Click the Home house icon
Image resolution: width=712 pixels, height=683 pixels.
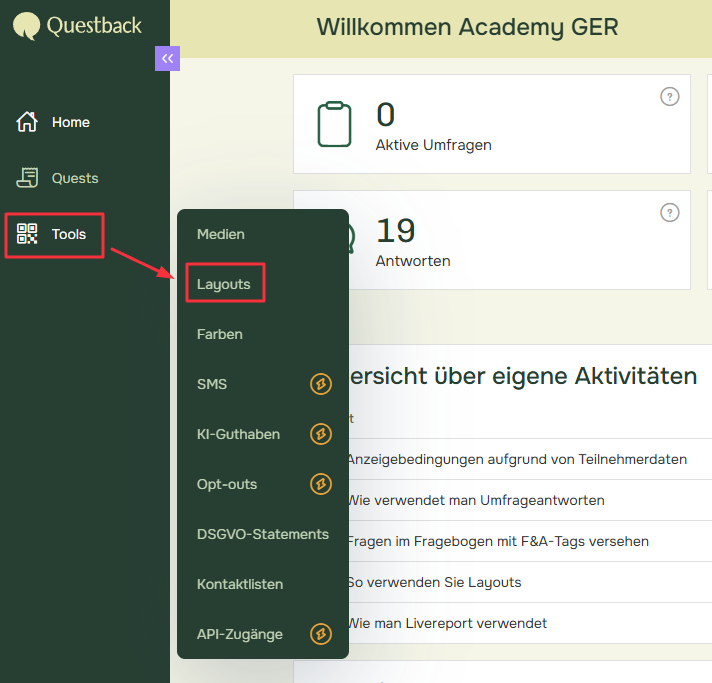click(27, 122)
